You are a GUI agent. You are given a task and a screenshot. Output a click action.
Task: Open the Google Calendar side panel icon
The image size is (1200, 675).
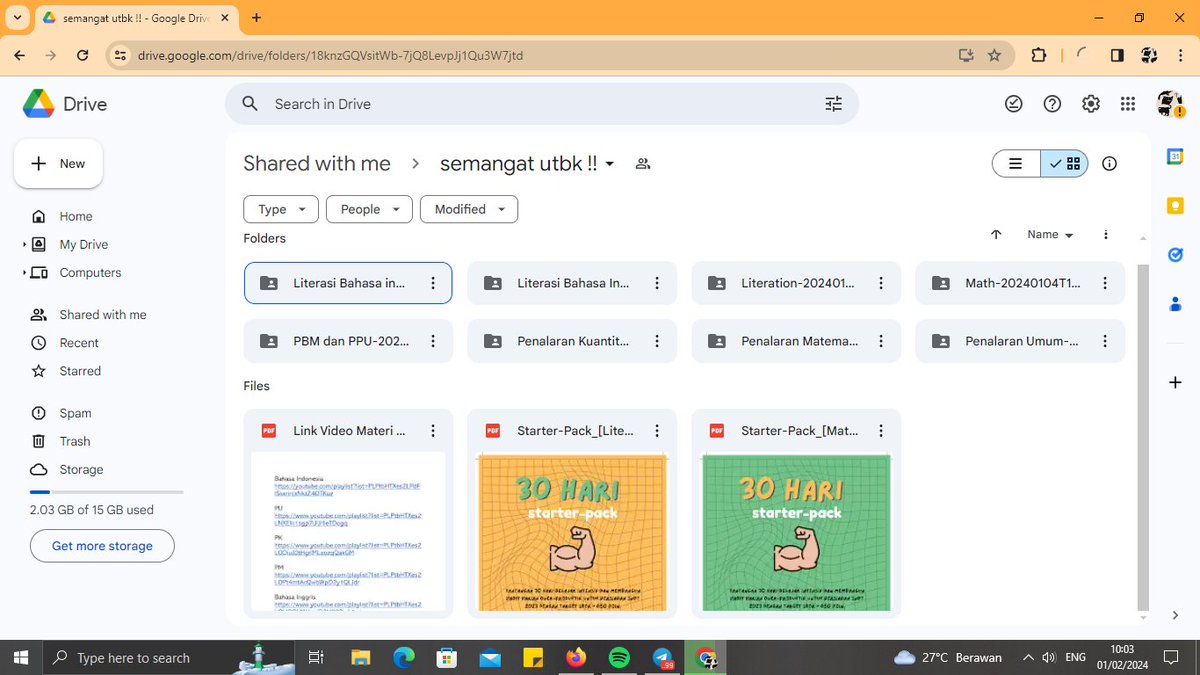tap(1175, 157)
